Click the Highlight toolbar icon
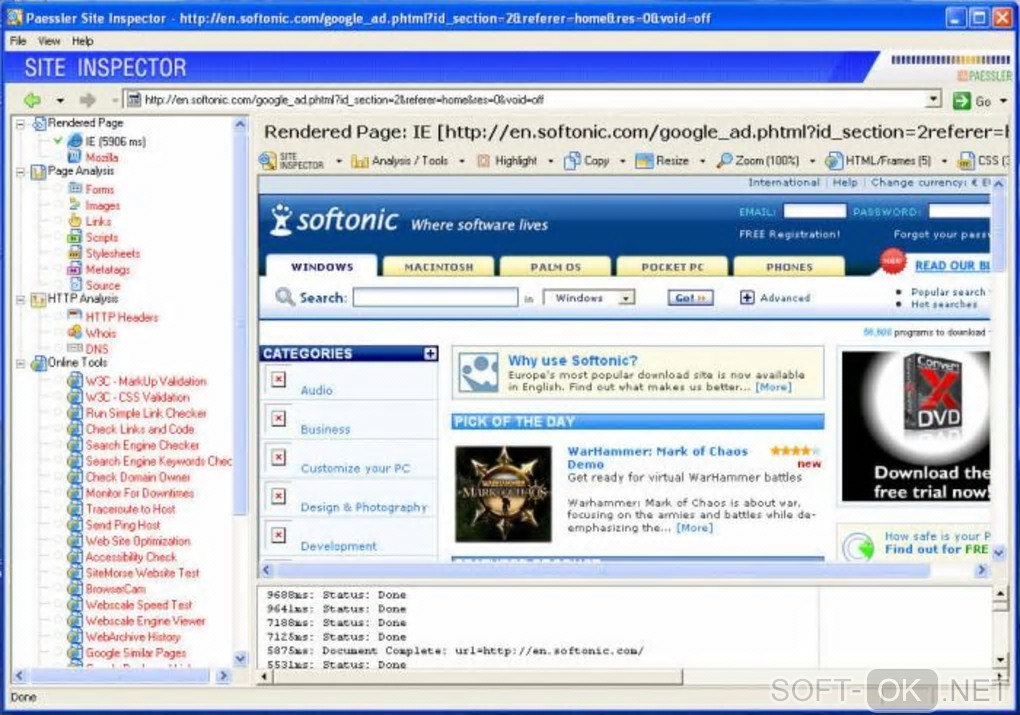Screen dimensions: 1020x715 point(483,161)
